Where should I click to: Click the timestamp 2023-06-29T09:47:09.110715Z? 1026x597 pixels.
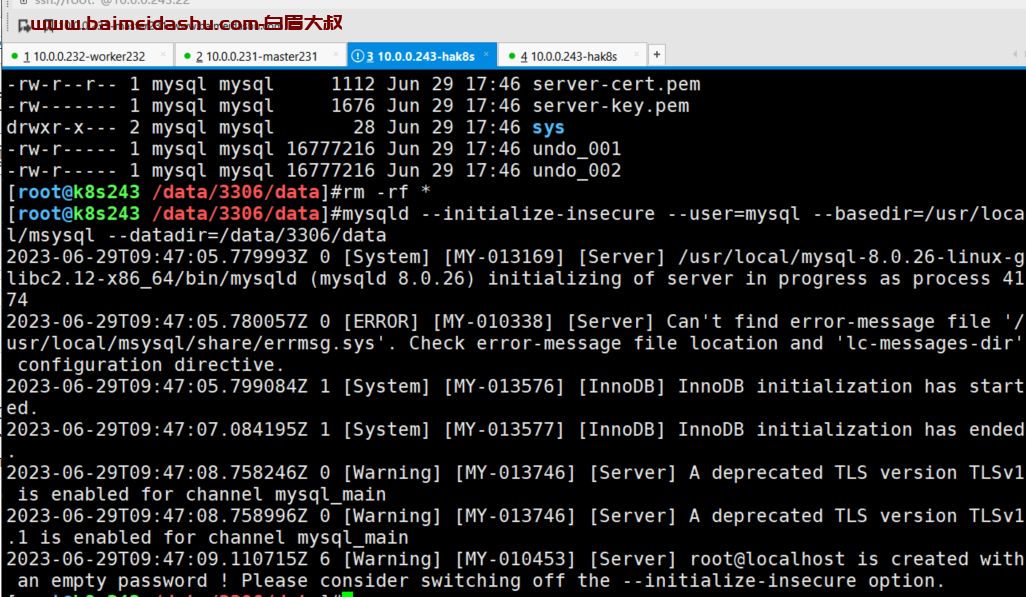click(157, 560)
